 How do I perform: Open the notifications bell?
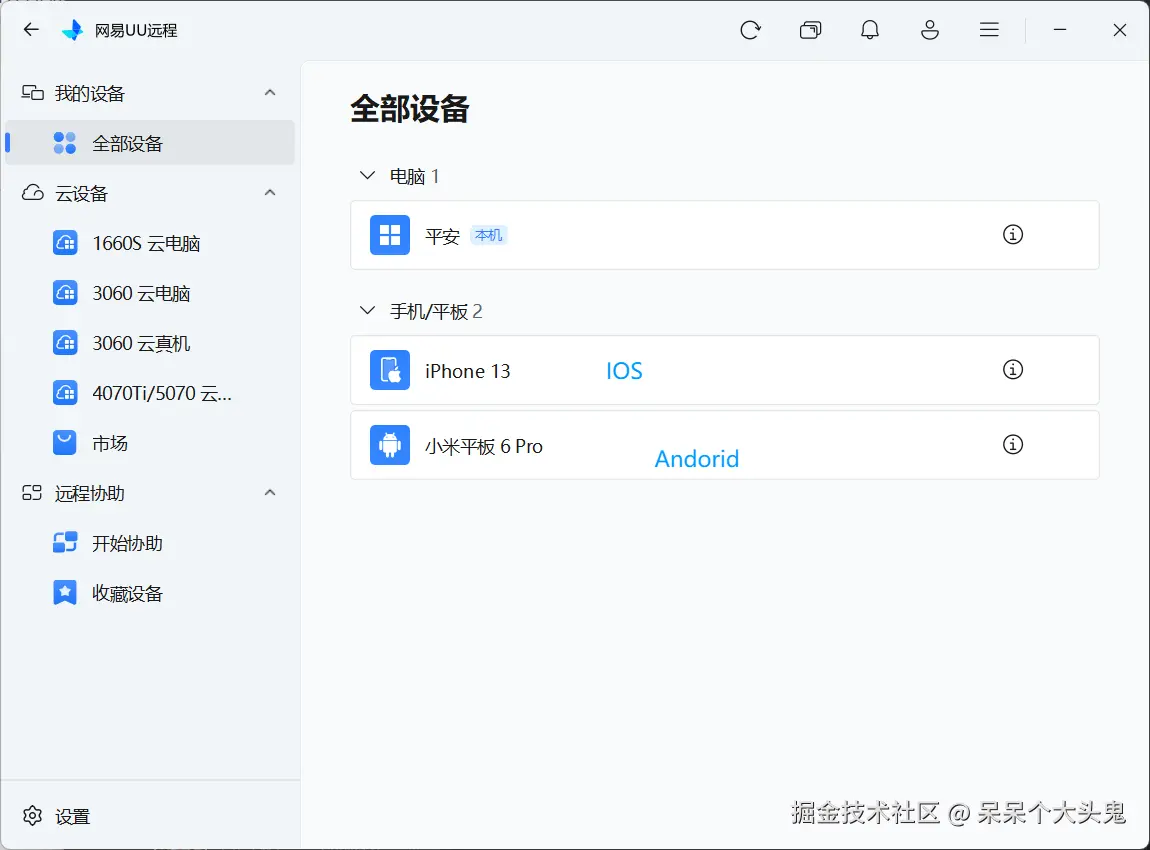pos(870,30)
